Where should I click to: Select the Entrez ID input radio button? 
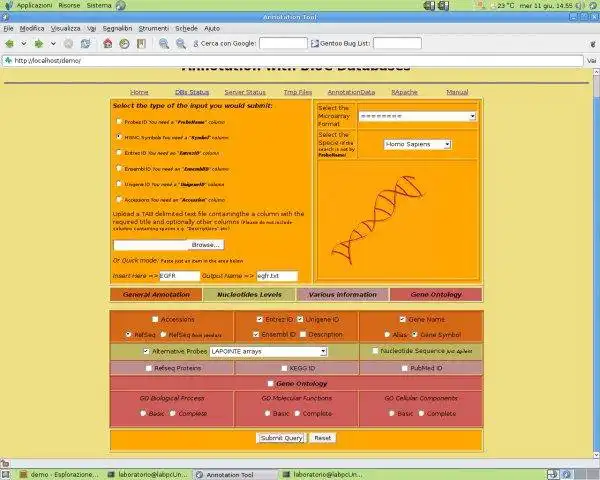(119, 152)
